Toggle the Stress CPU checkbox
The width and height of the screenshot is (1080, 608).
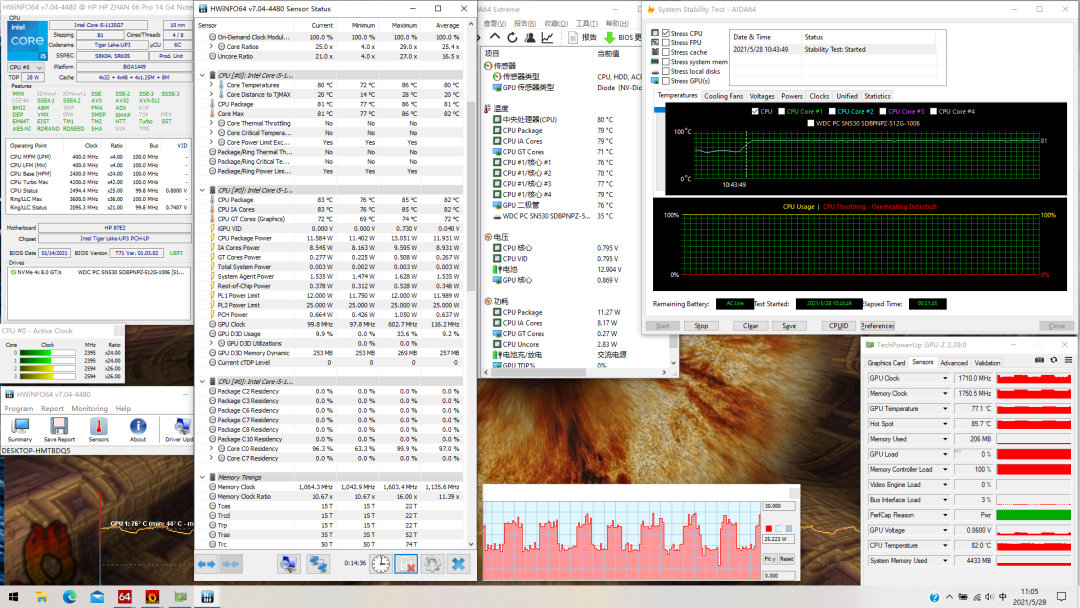click(666, 33)
